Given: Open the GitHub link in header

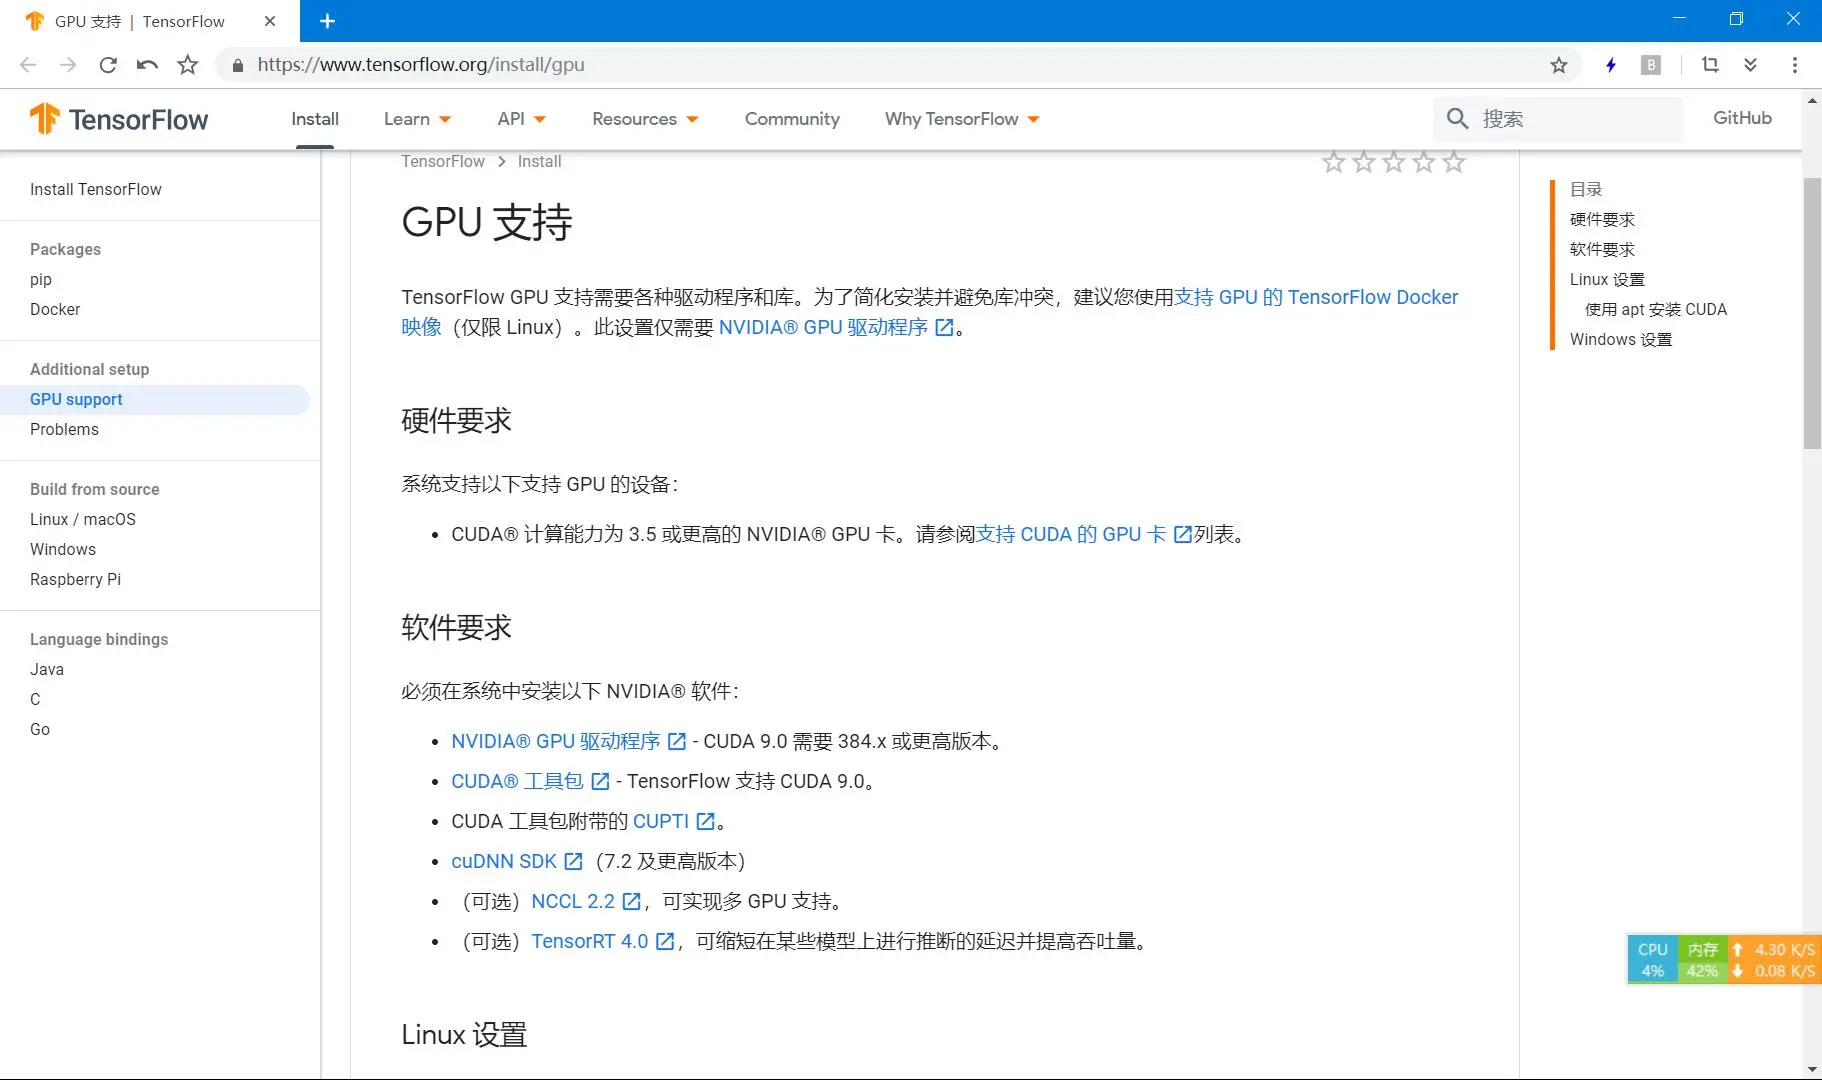Looking at the screenshot, I should click(x=1742, y=118).
